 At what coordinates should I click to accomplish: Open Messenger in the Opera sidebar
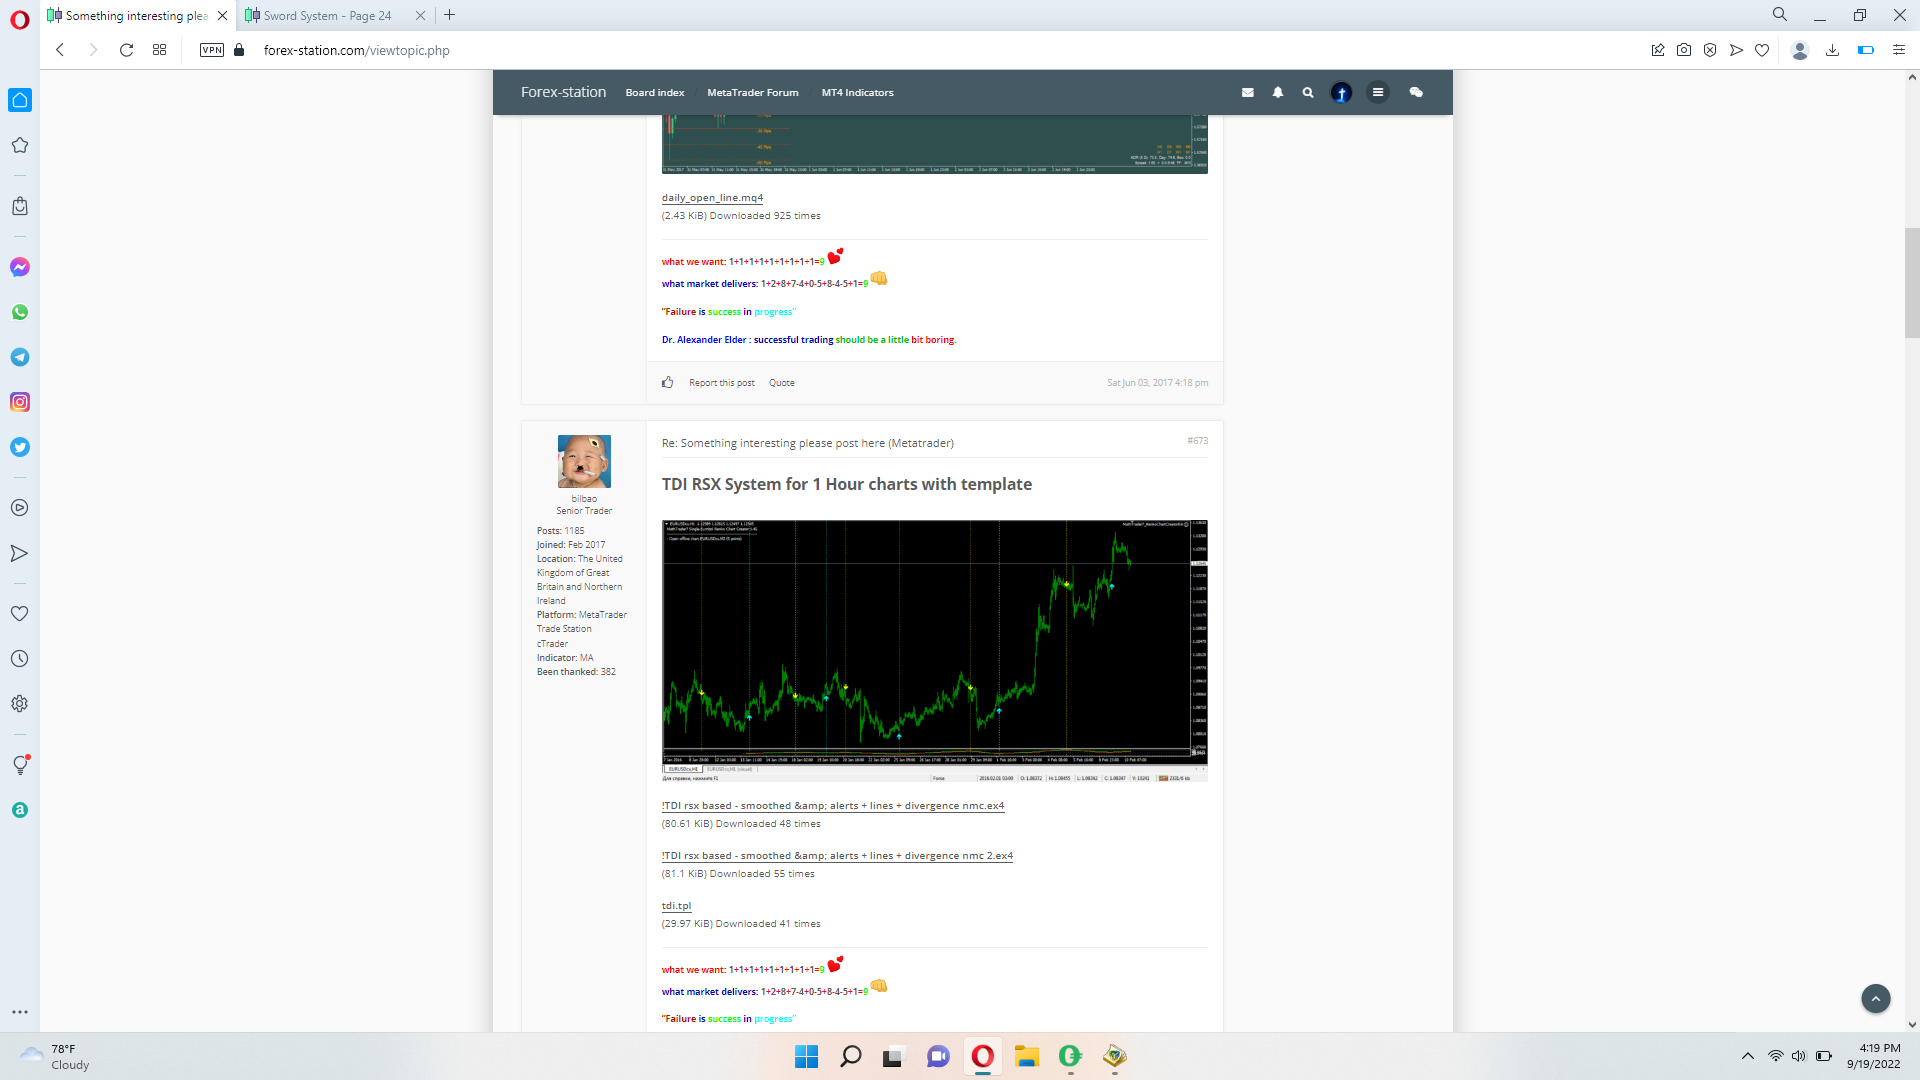pos(19,267)
